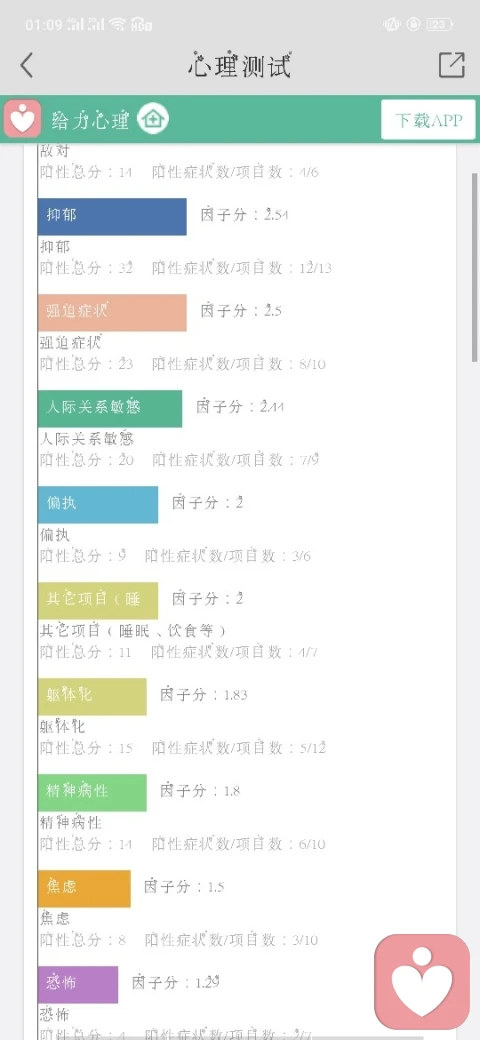Click the 下载APP button

[428, 119]
